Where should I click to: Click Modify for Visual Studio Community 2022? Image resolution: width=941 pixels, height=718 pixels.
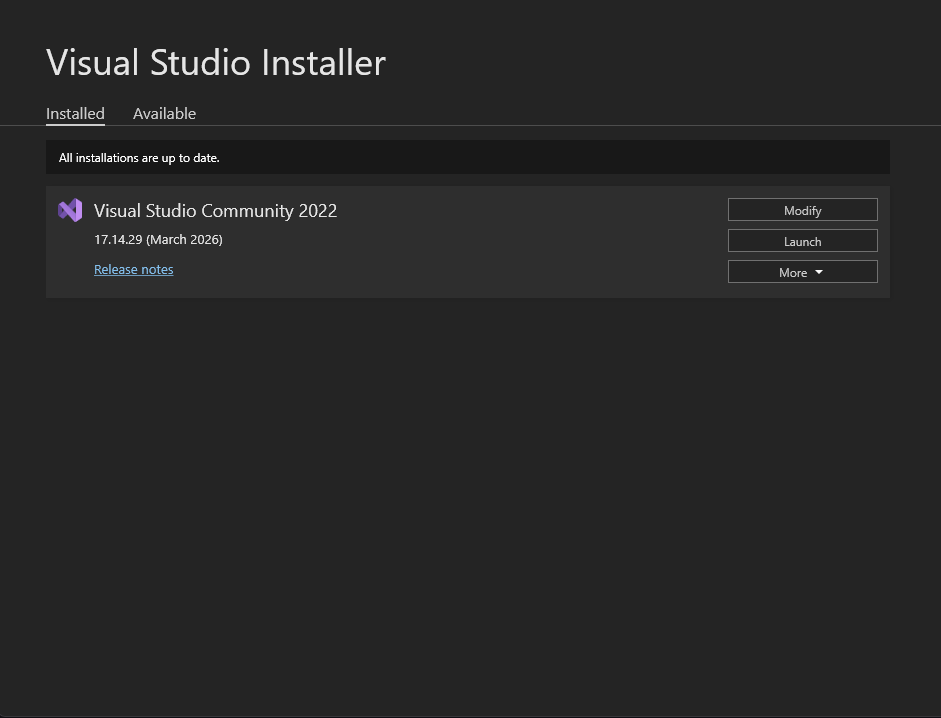pyautogui.click(x=802, y=210)
